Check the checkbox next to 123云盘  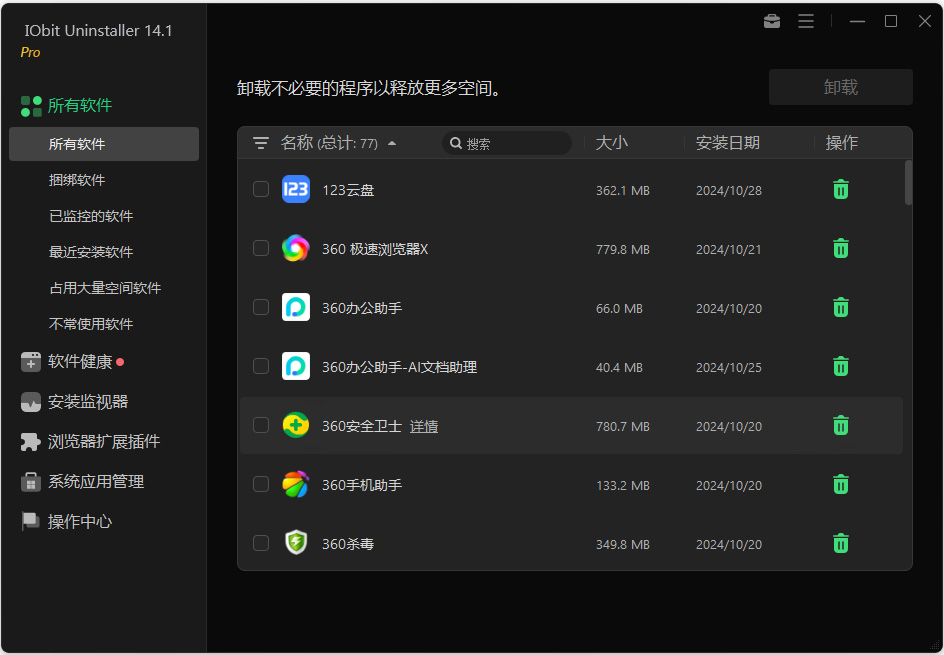pos(261,189)
